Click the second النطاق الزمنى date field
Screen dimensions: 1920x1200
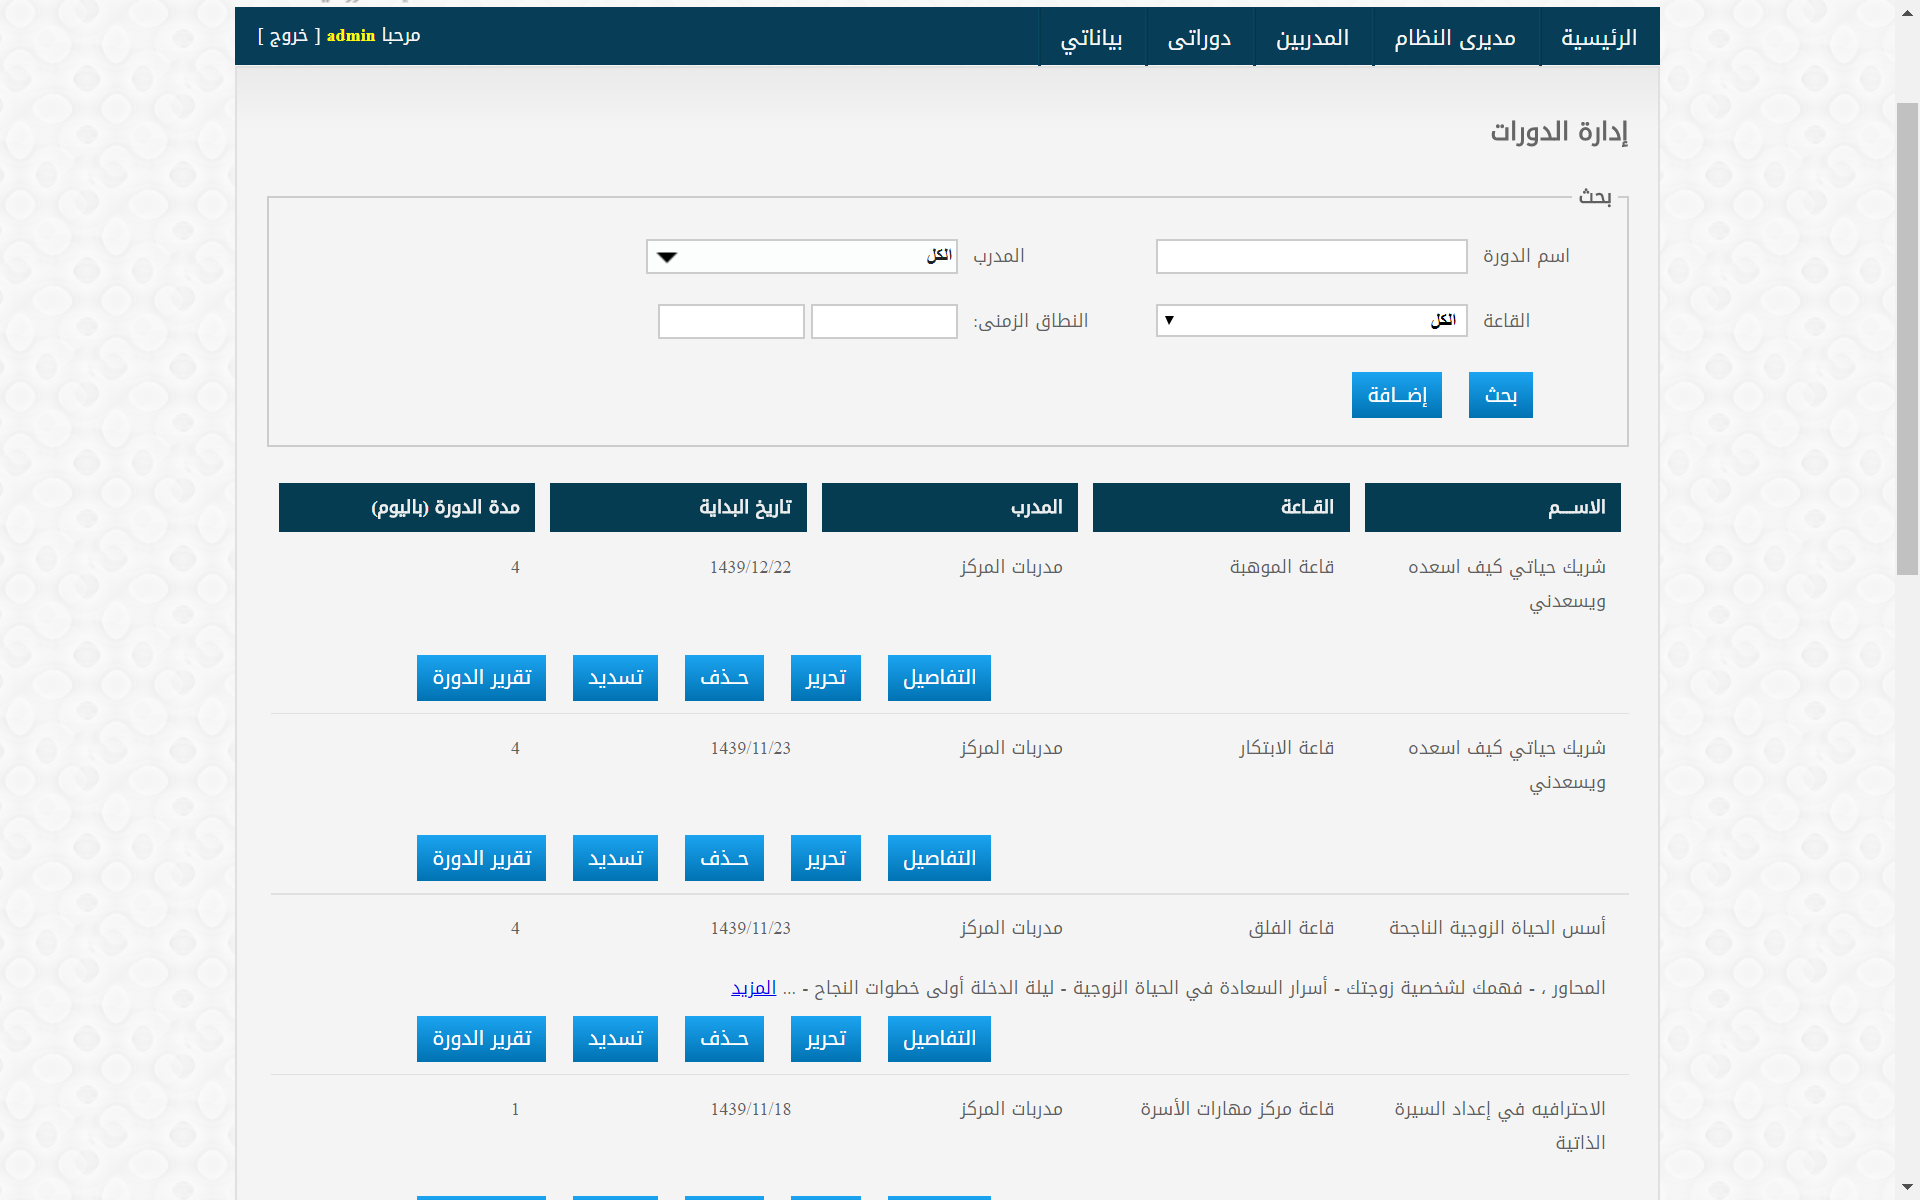[731, 321]
